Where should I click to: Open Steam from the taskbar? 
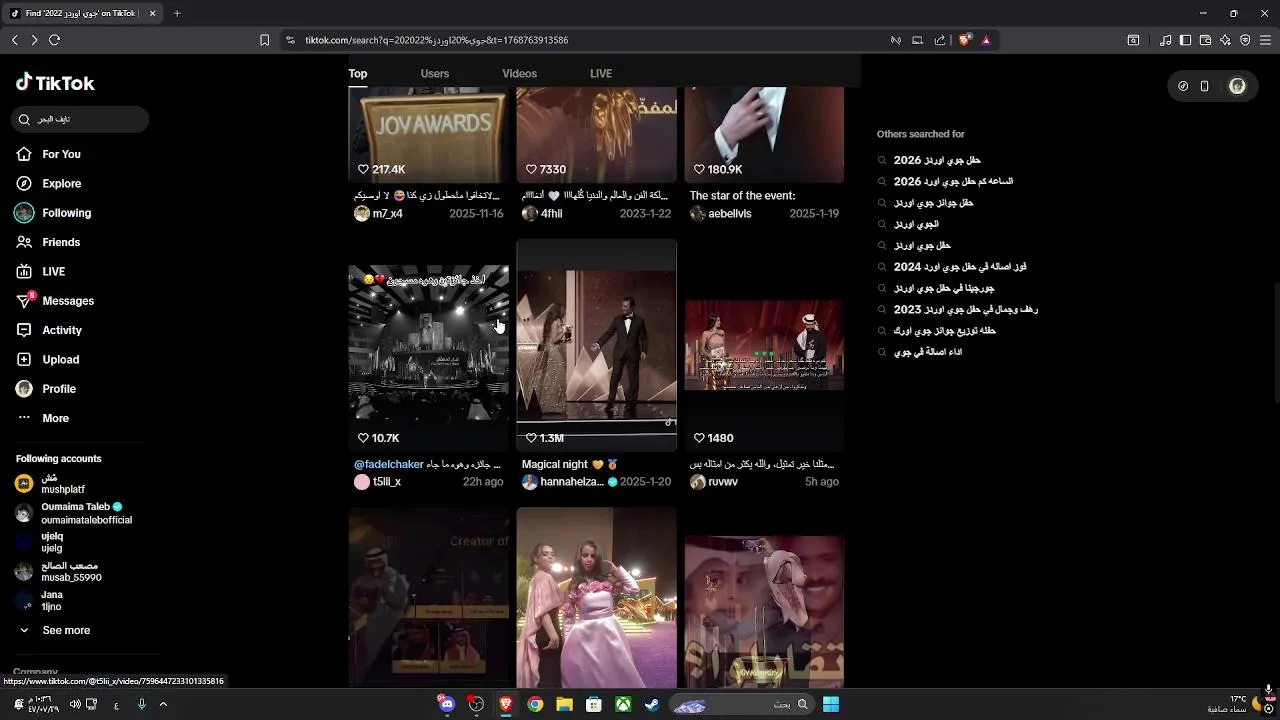click(x=652, y=704)
